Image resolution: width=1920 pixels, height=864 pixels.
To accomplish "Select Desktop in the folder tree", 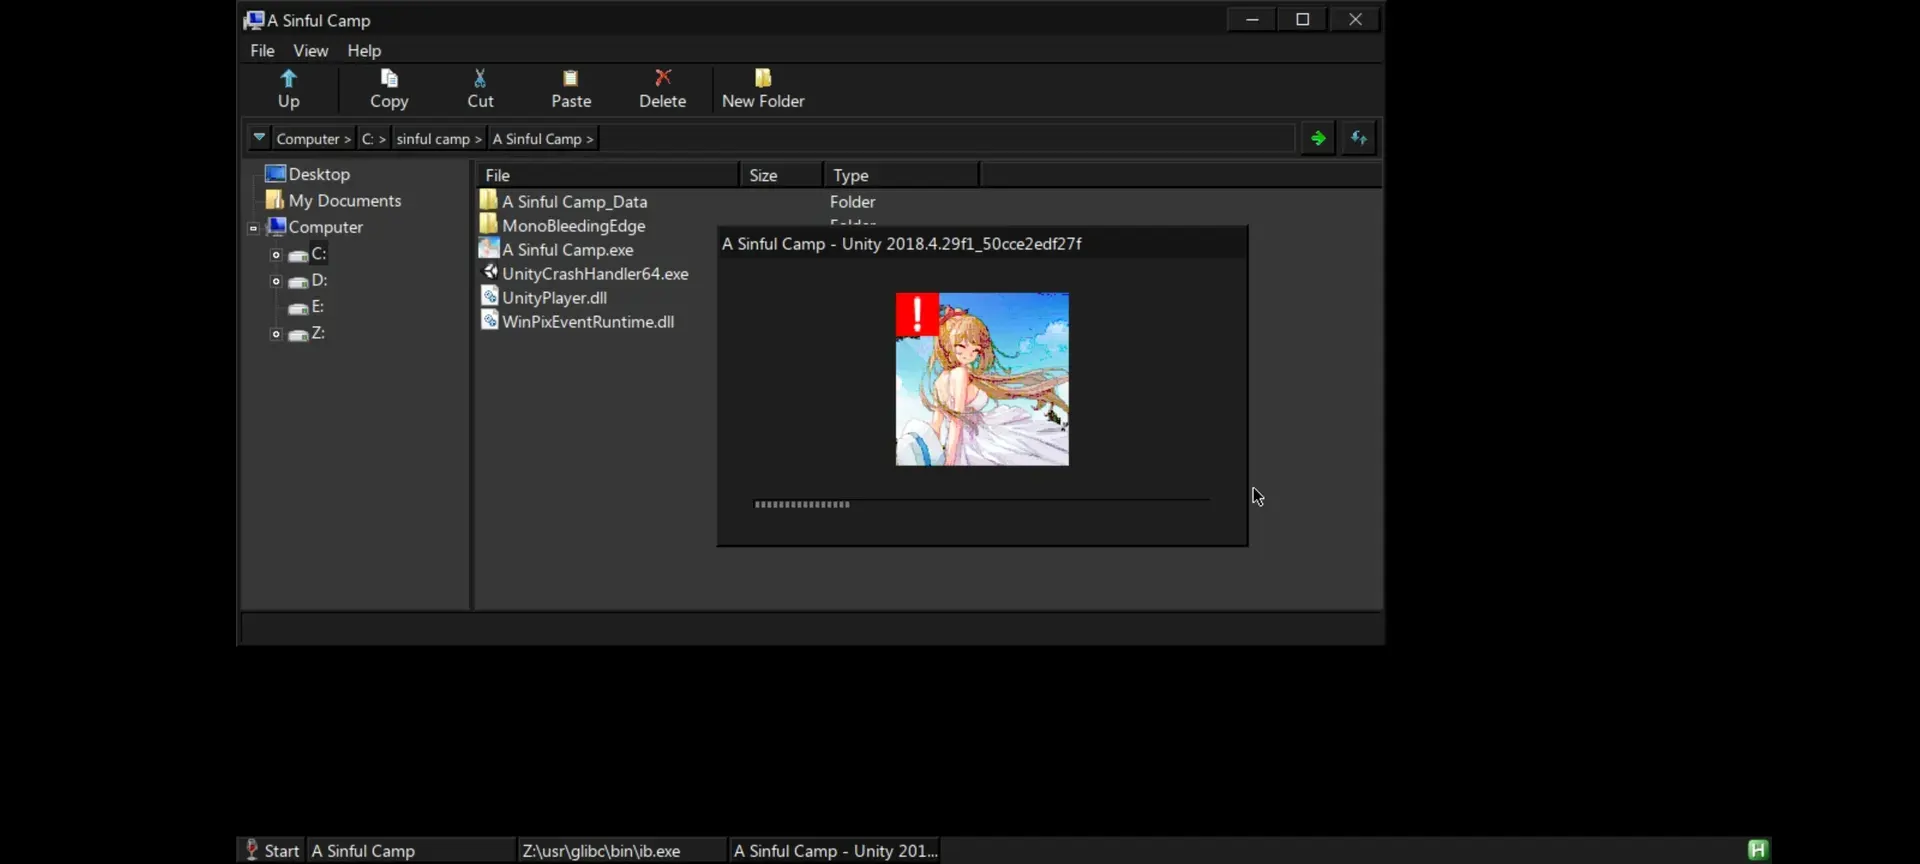I will coord(319,174).
